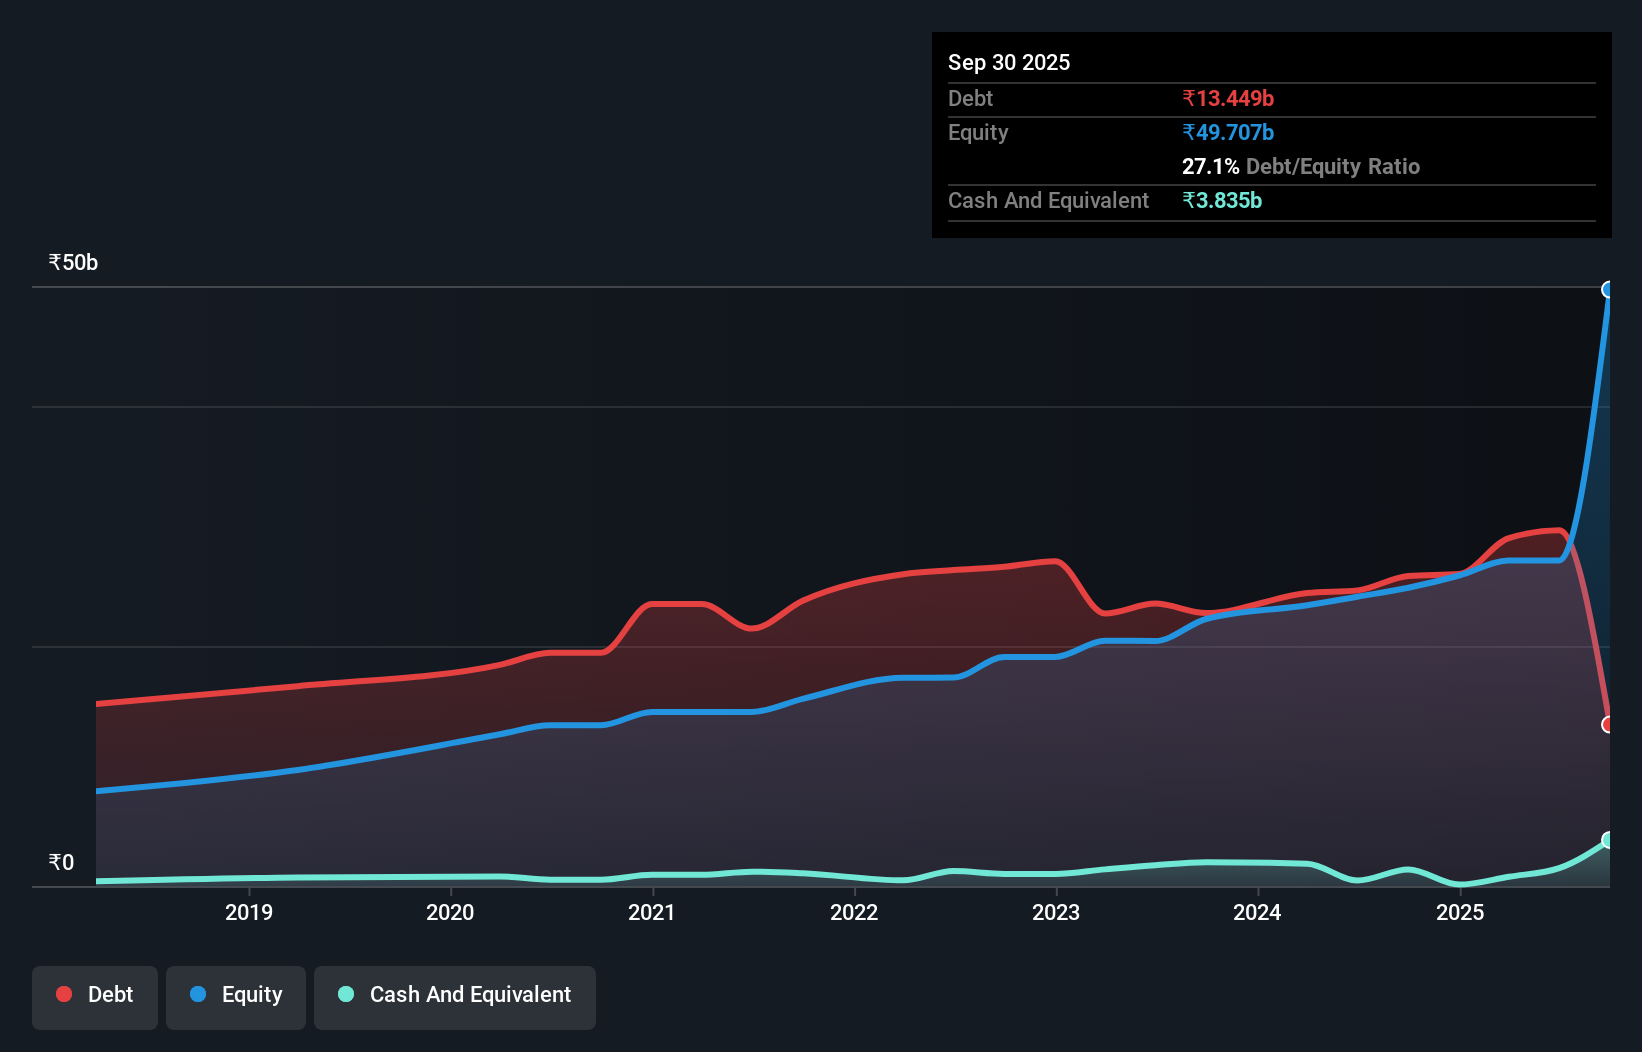The image size is (1642, 1052).
Task: Select the teal Cash endpoint marker
Action: pyautogui.click(x=1608, y=840)
